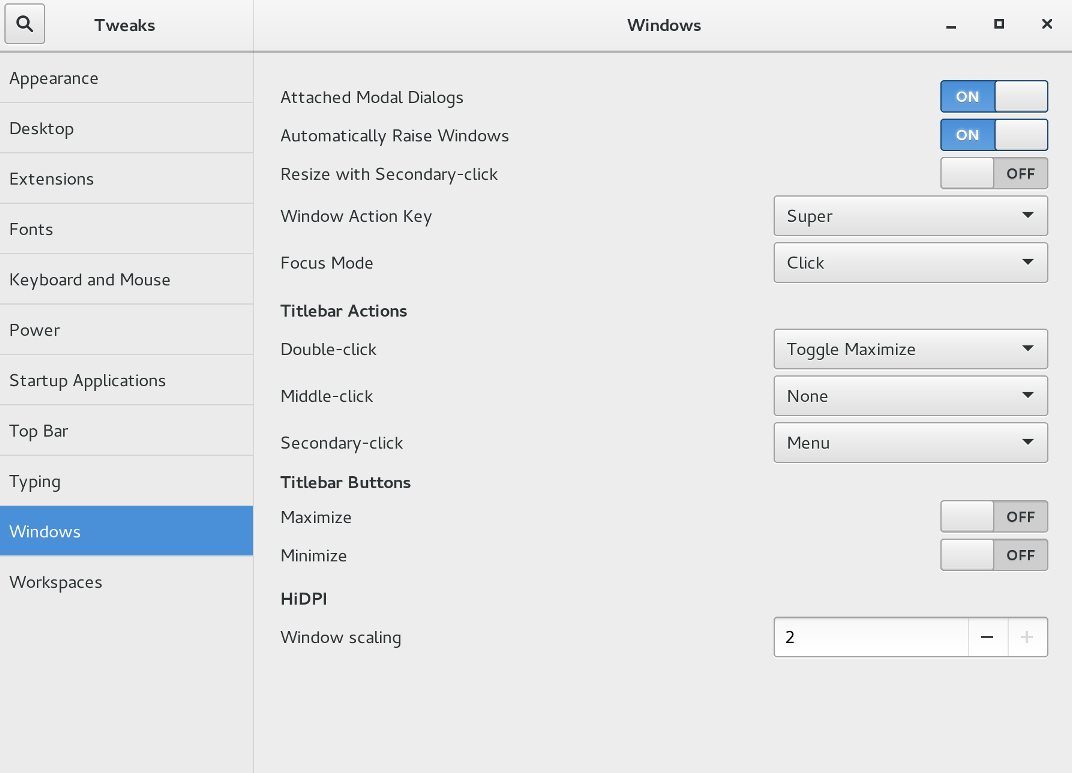This screenshot has width=1072, height=773.
Task: Select Desktop in the sidebar
Action: click(126, 128)
